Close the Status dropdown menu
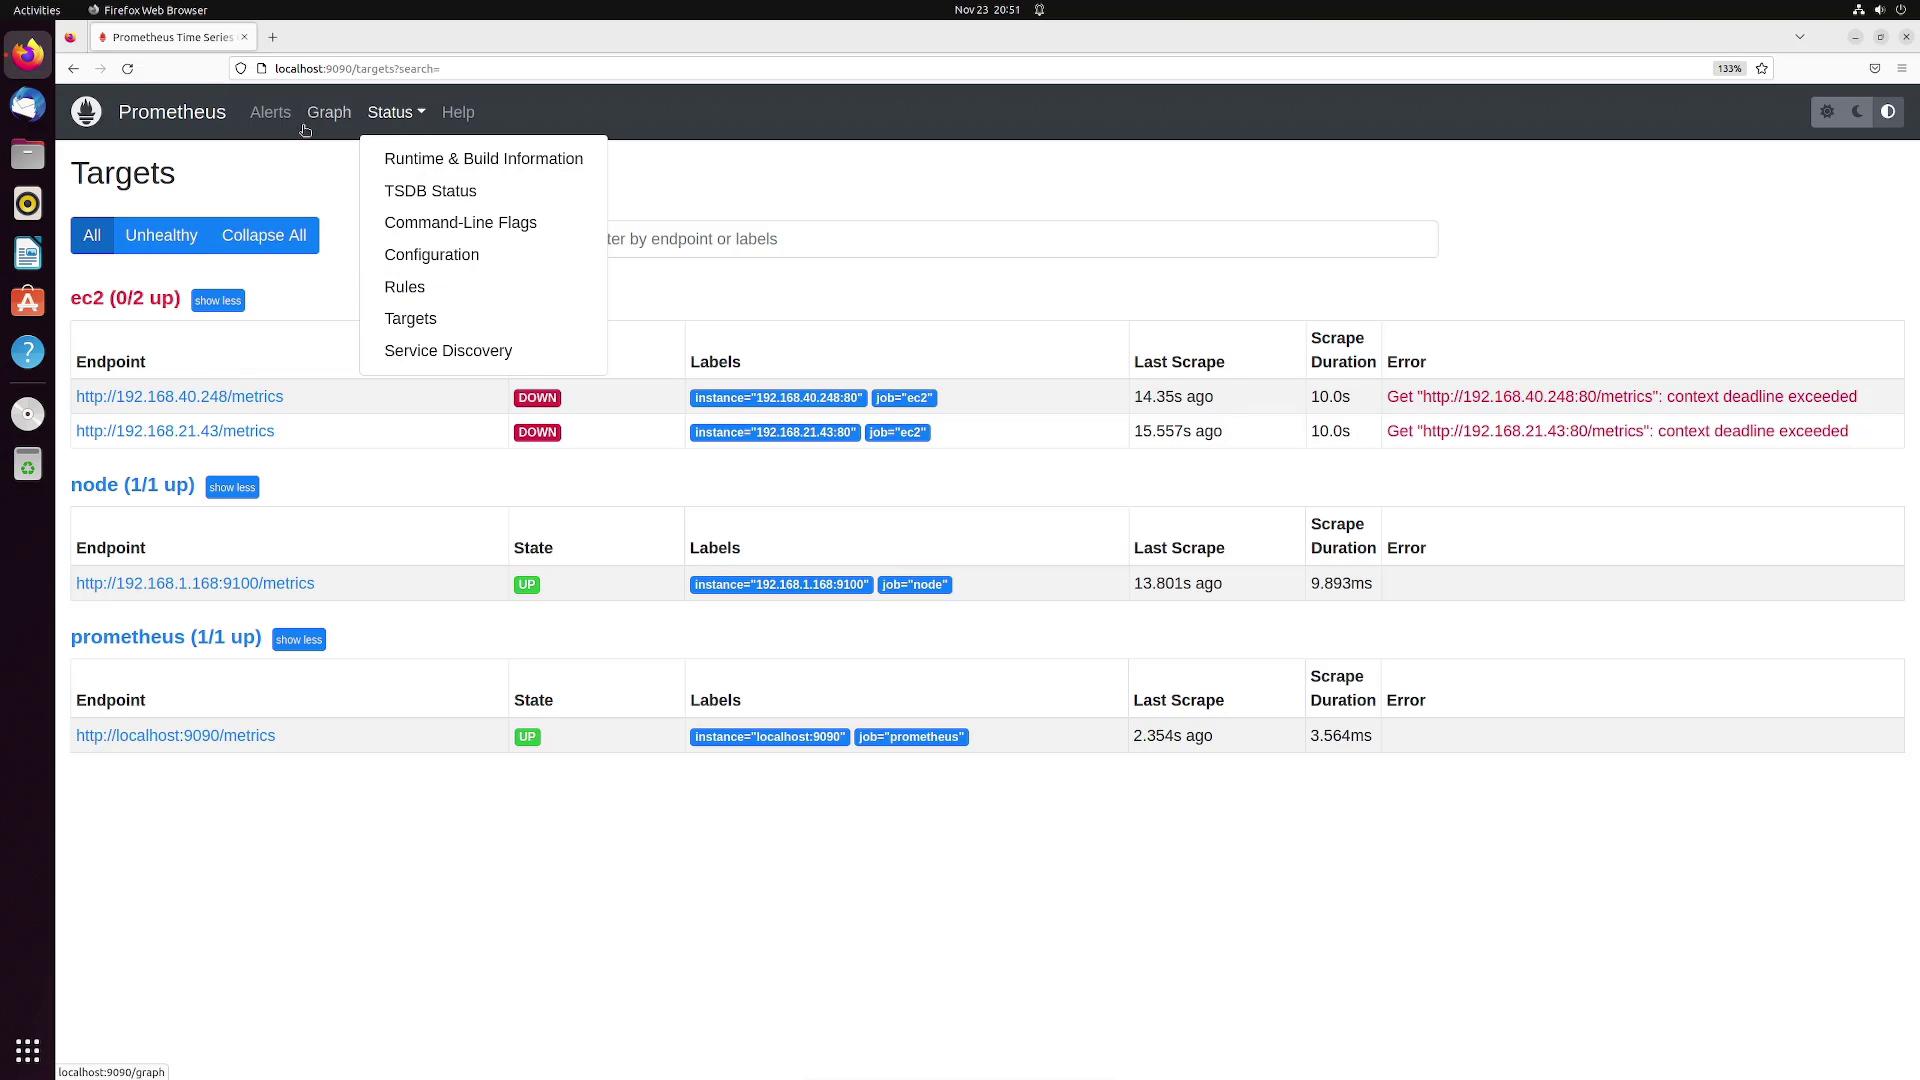This screenshot has height=1080, width=1920. click(396, 112)
